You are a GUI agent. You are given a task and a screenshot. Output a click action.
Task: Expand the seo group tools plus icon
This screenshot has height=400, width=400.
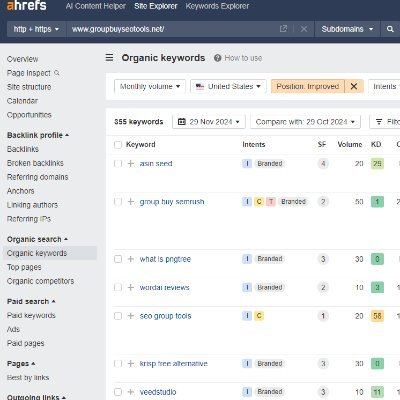tap(131, 316)
